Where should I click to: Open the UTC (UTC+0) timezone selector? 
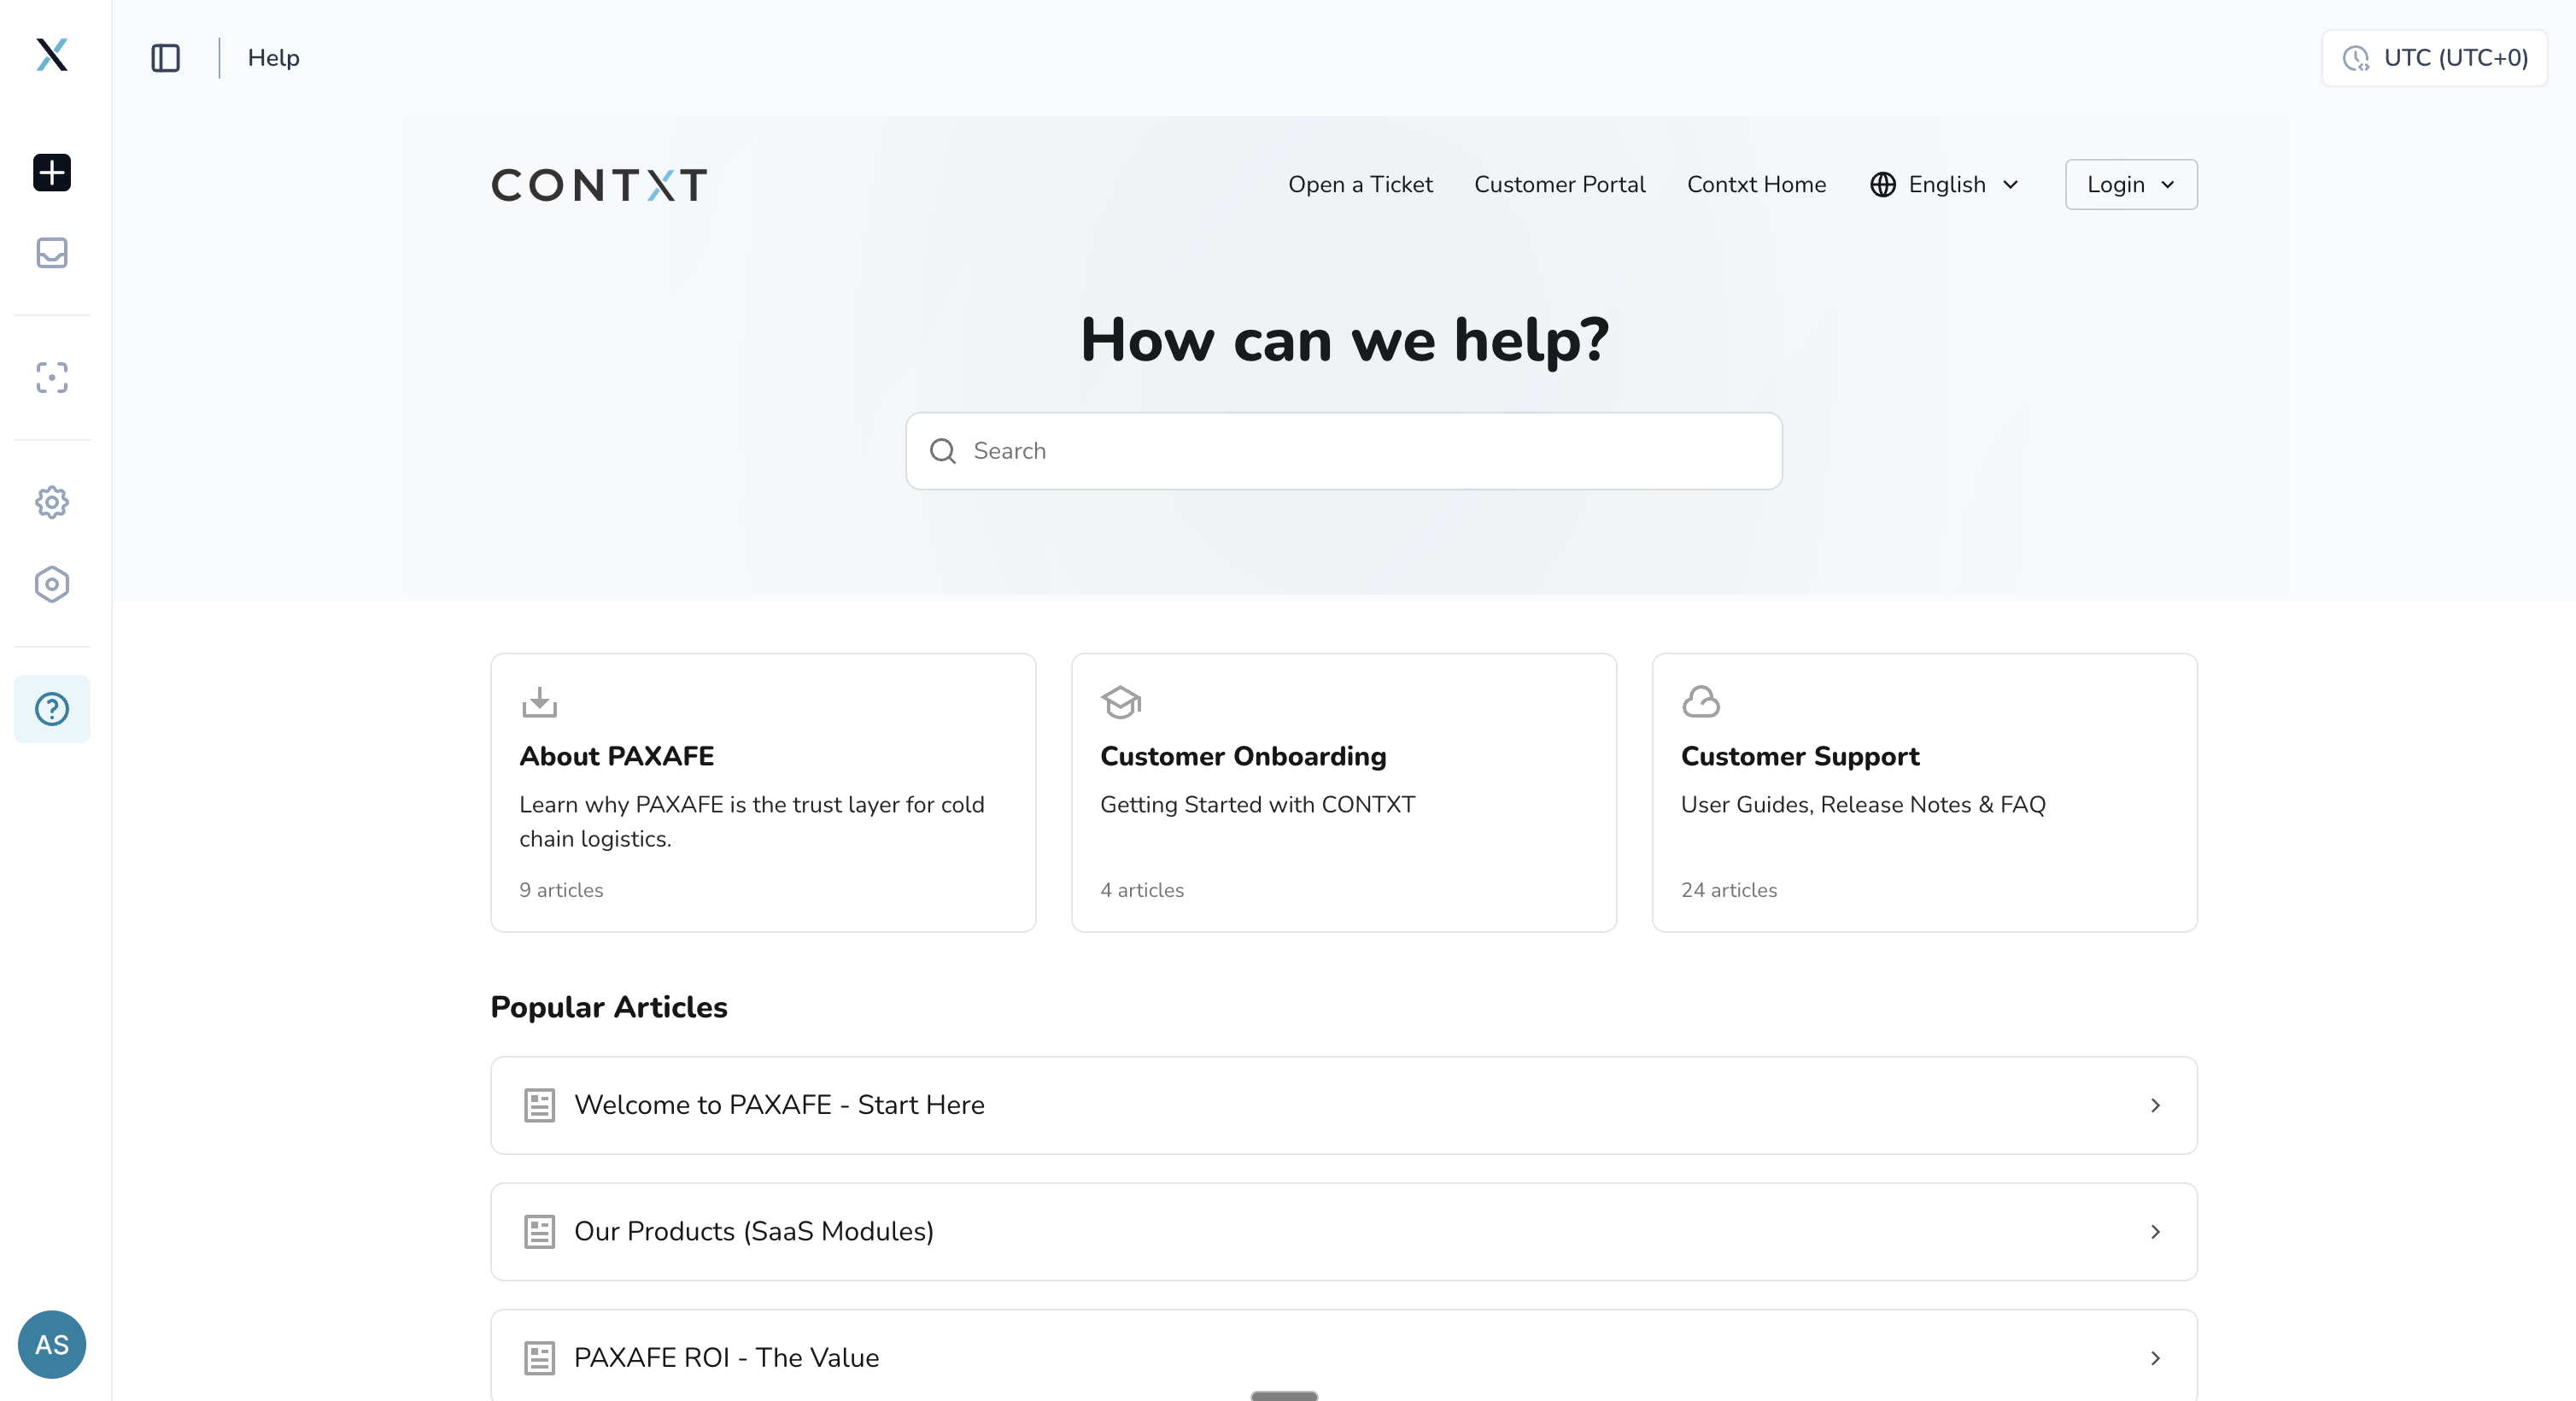2434,58
